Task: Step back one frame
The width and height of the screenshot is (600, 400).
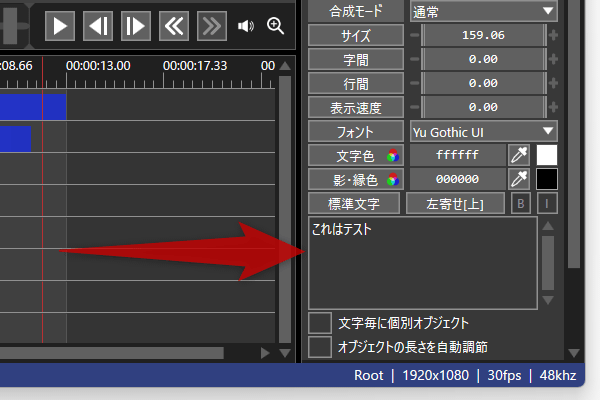Action: 98,26
